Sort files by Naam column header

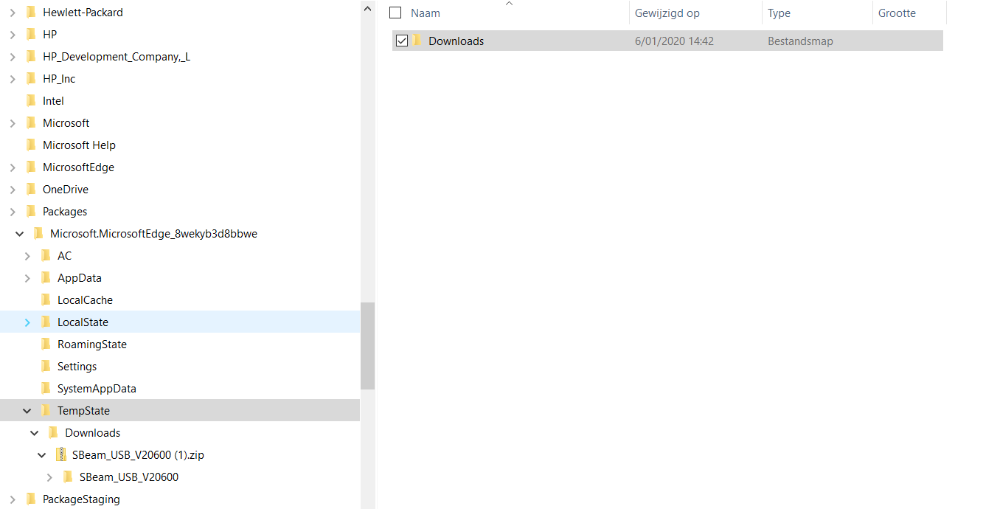pyautogui.click(x=425, y=13)
